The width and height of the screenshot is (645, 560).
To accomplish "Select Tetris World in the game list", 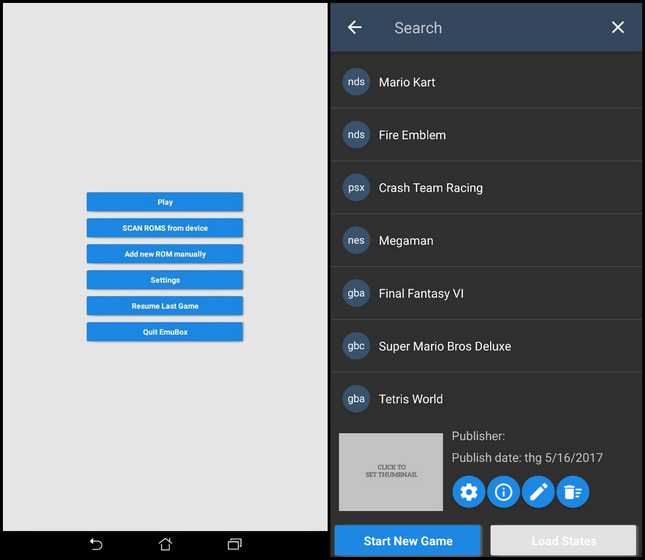I will [486, 399].
